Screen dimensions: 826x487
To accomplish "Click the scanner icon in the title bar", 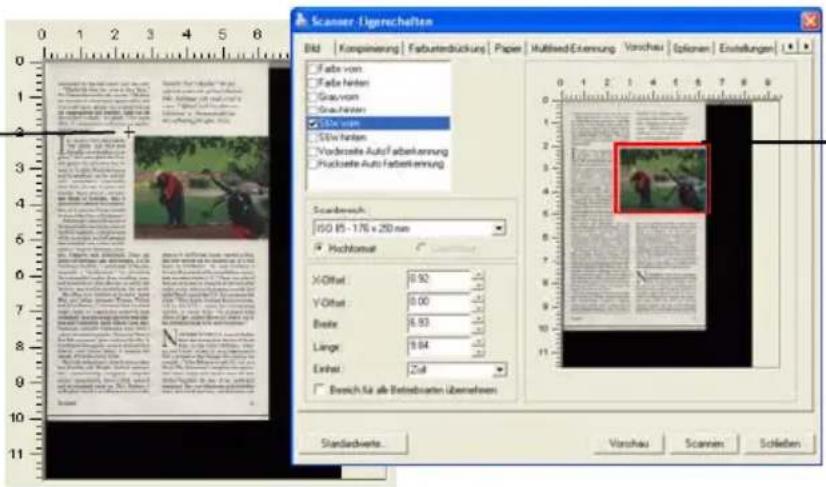I will 301,21.
